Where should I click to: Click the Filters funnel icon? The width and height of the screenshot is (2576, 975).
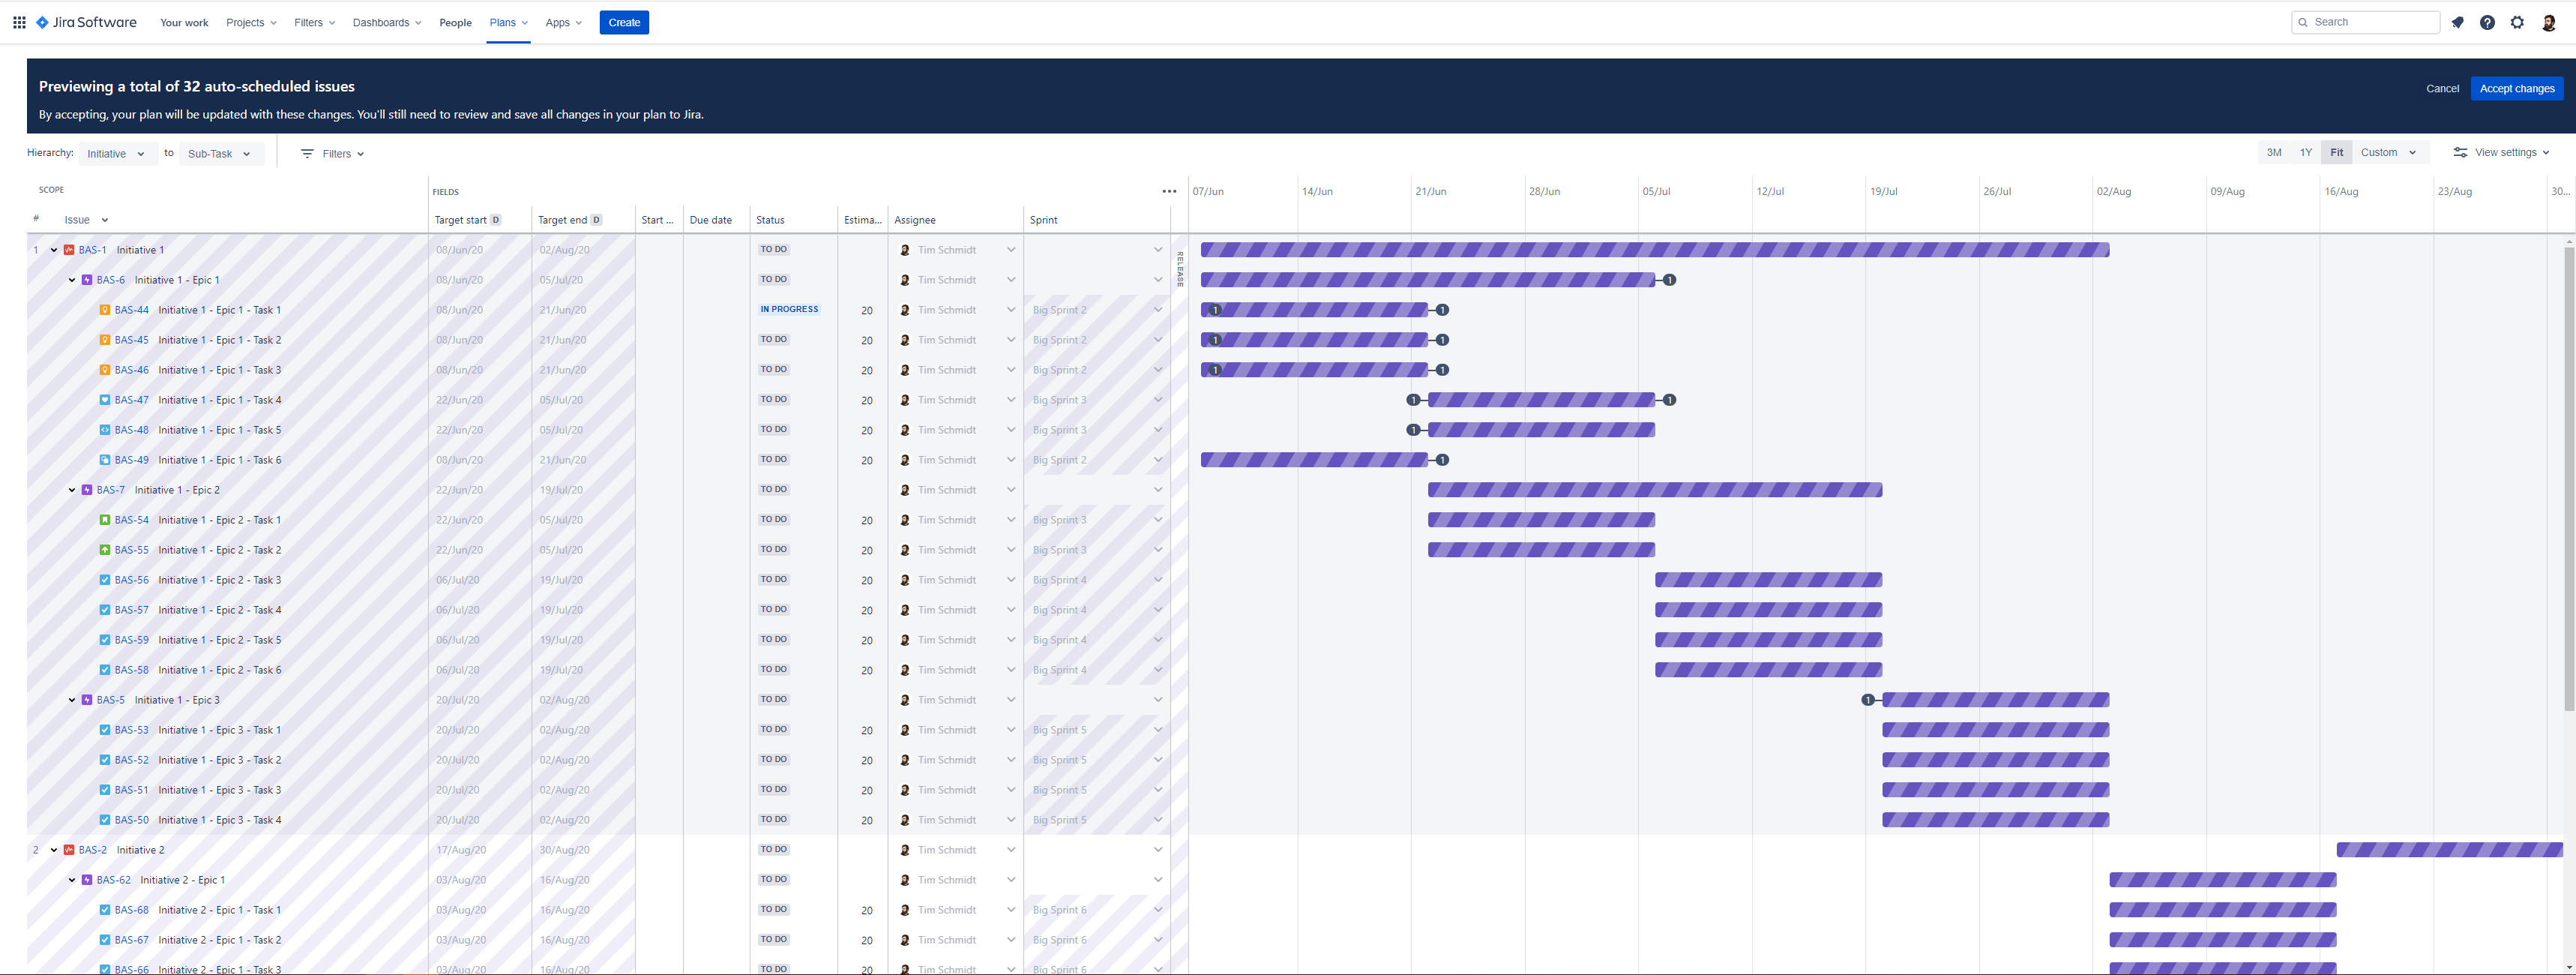[x=307, y=154]
